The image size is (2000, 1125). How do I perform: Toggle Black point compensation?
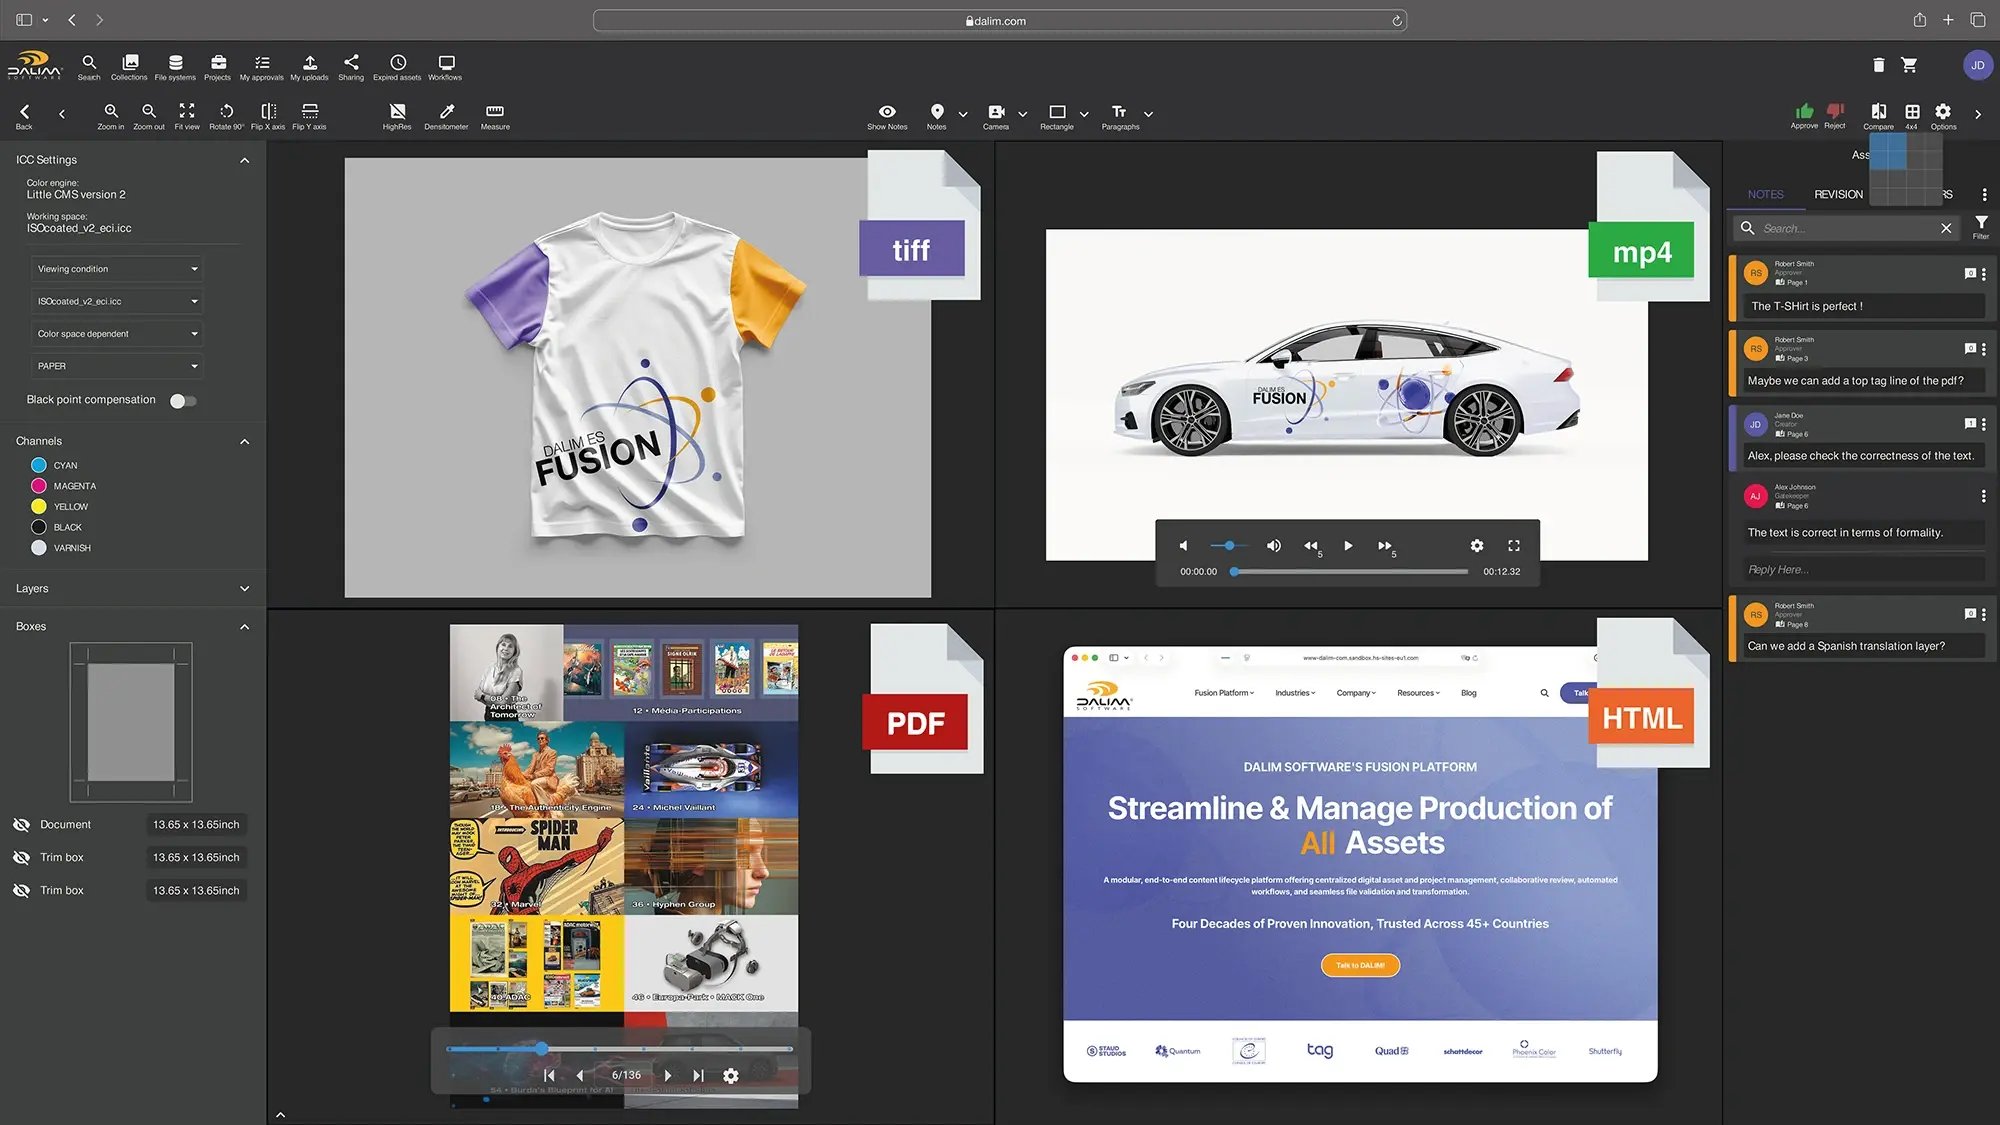183,401
